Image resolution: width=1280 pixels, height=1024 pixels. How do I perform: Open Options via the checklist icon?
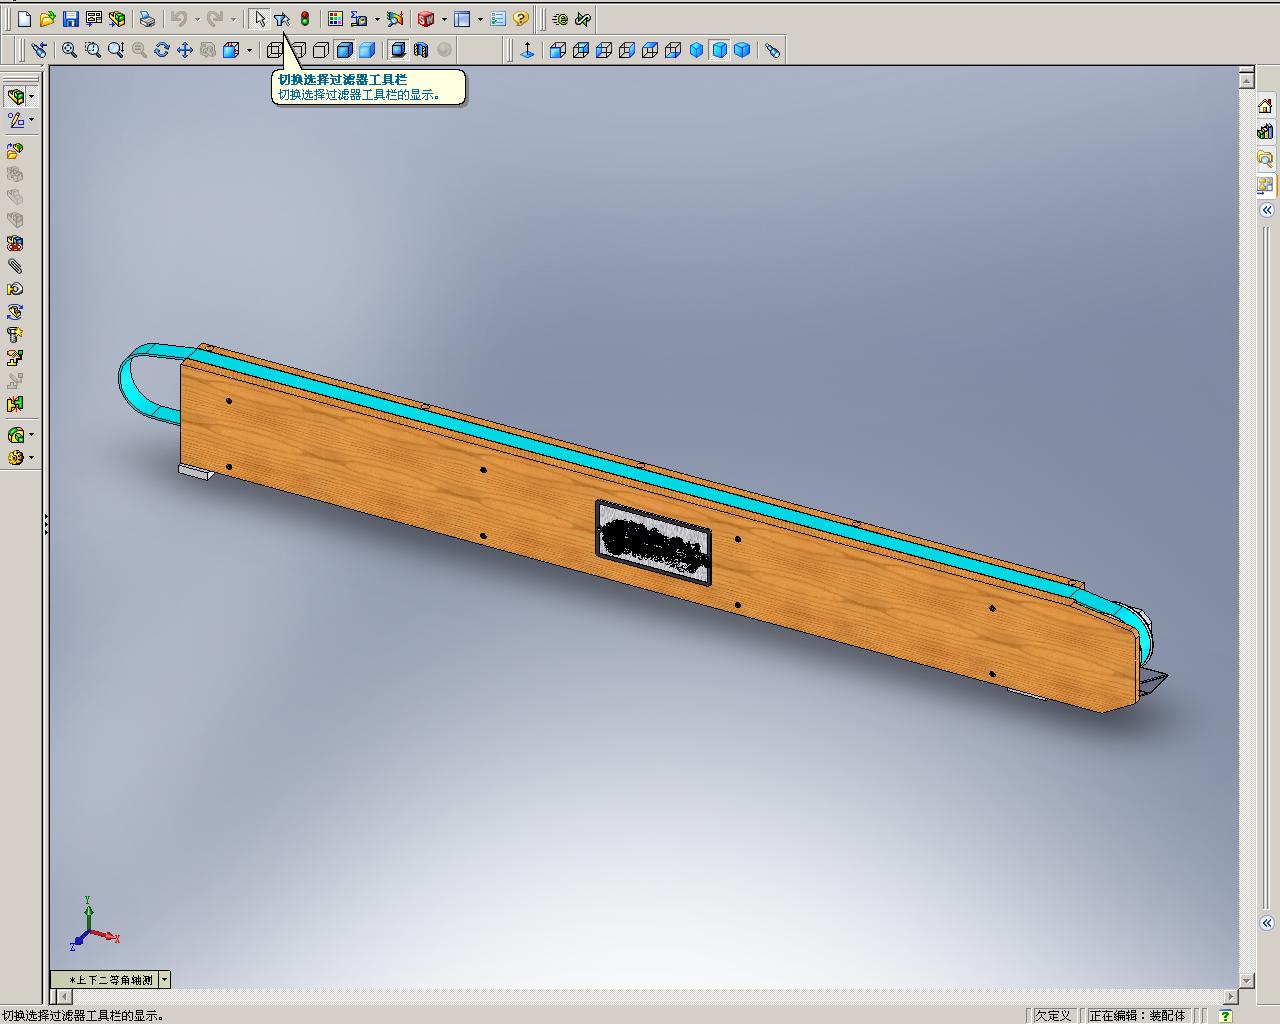click(498, 19)
